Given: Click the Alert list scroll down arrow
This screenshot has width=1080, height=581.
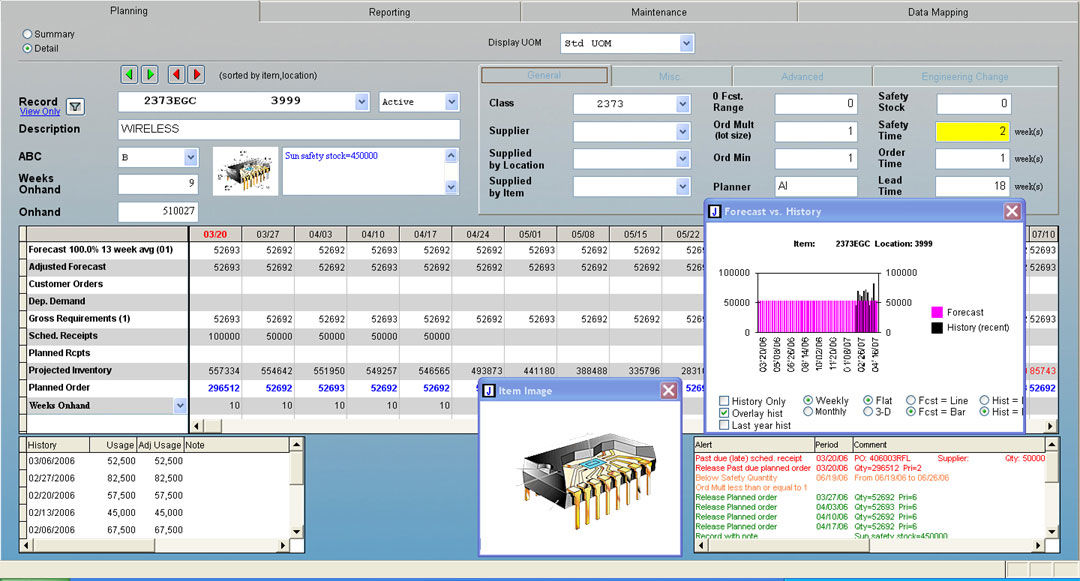Looking at the screenshot, I should click(1052, 531).
